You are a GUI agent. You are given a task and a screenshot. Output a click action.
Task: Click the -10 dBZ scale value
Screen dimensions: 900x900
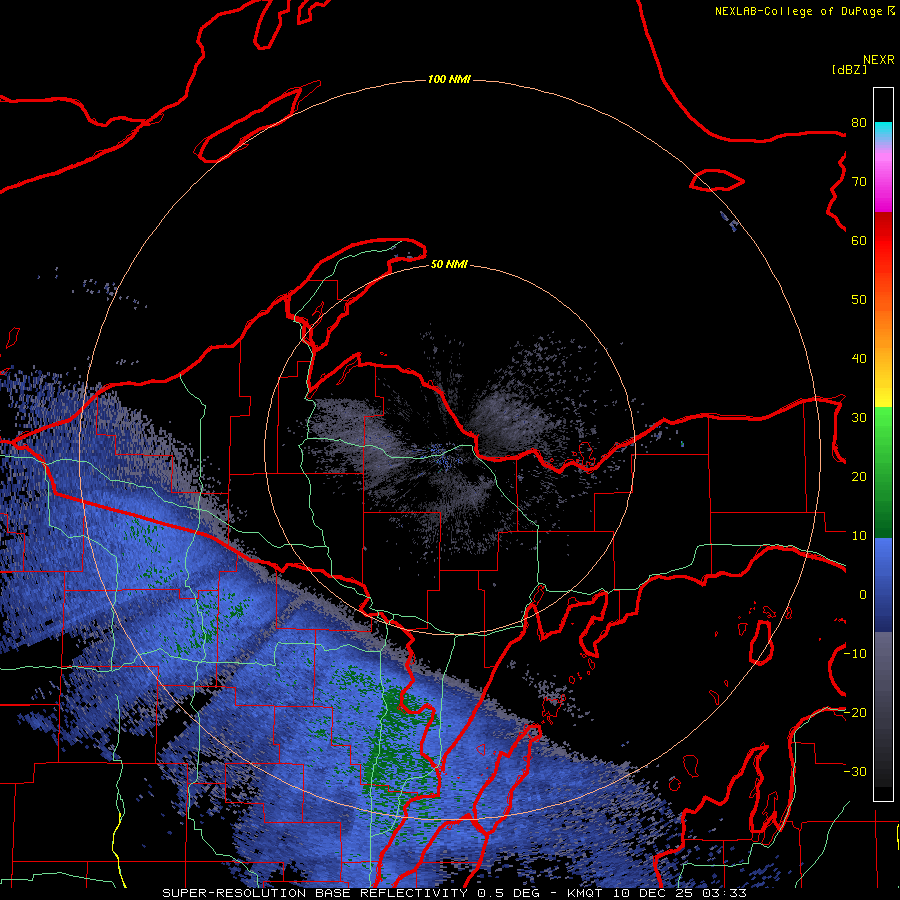tap(855, 654)
